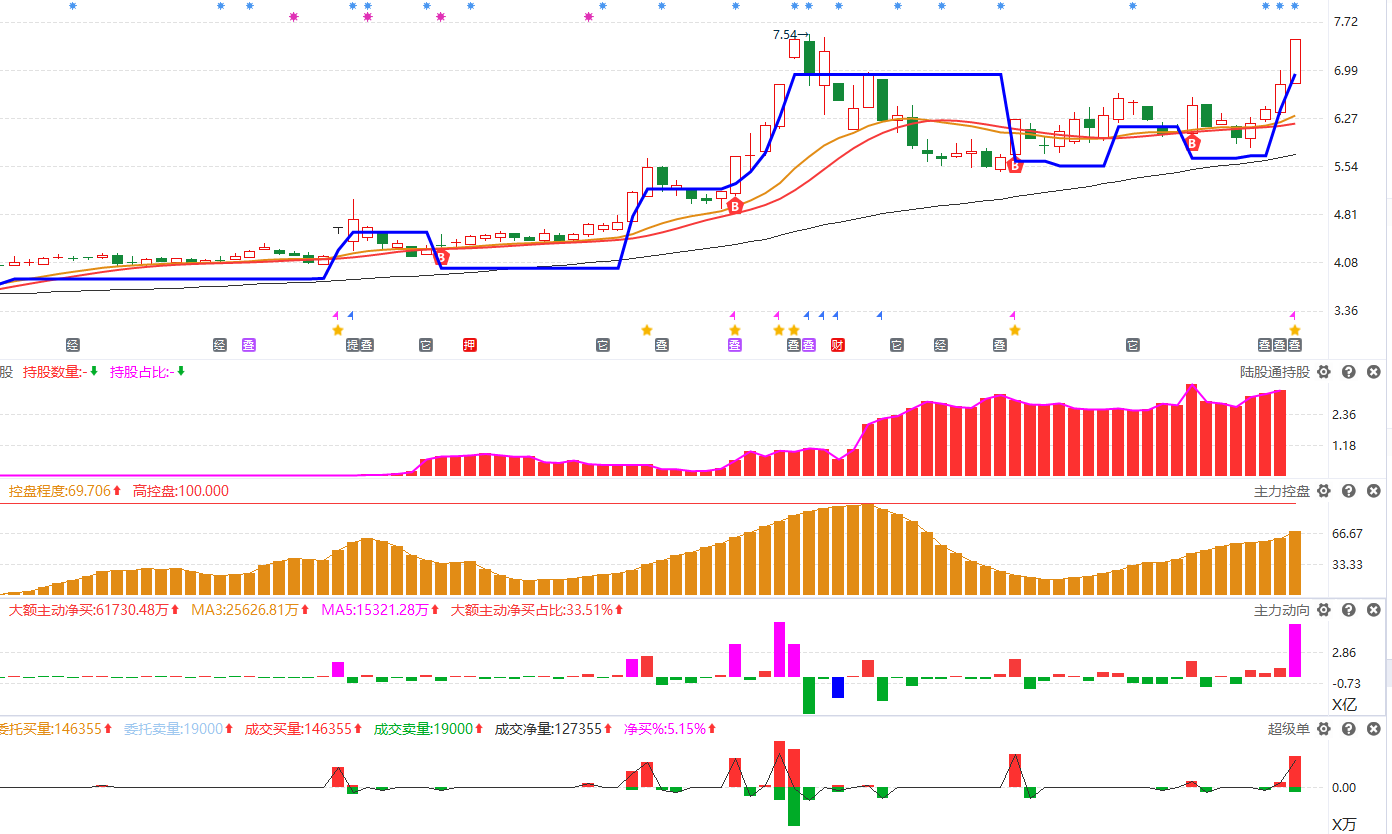Screen dimensions: 1392x834
Task: Click the X亿 unit label
Action: pyautogui.click(x=1344, y=705)
